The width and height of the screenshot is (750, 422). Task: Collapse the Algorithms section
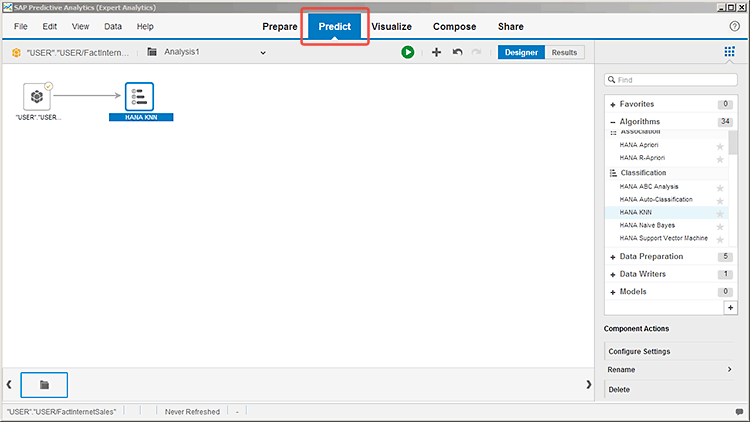pyautogui.click(x=613, y=122)
